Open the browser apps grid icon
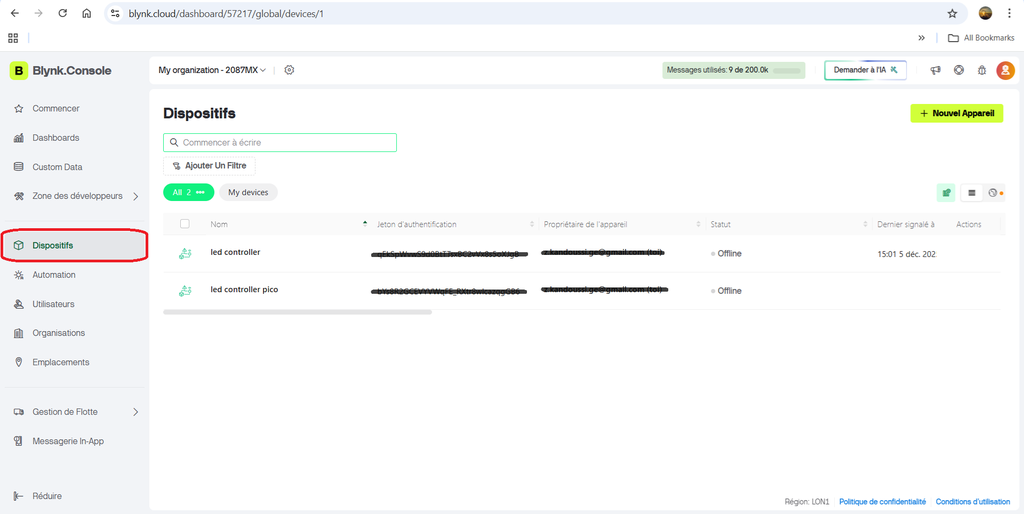Image resolution: width=1024 pixels, height=514 pixels. pyautogui.click(x=13, y=38)
